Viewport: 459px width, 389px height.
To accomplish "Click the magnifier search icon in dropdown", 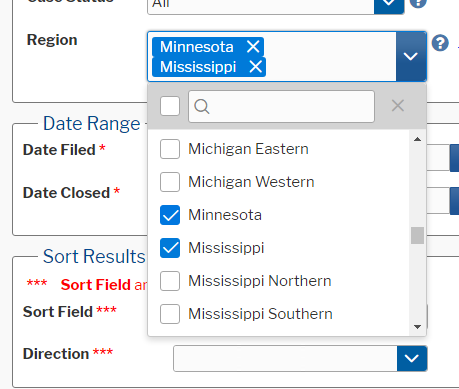I will click(x=202, y=107).
